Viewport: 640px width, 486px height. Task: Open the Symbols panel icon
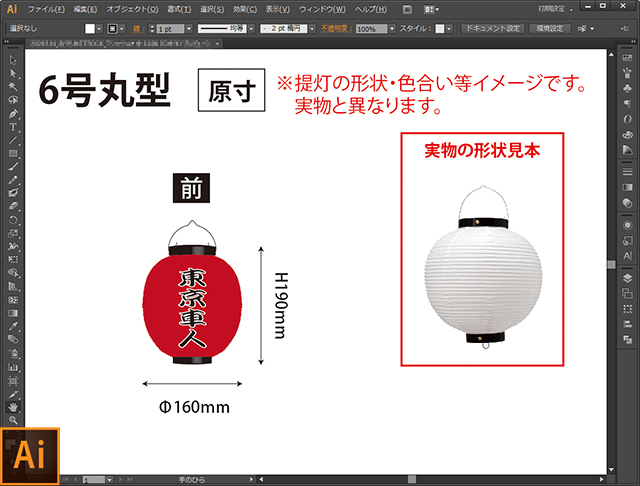(x=627, y=89)
